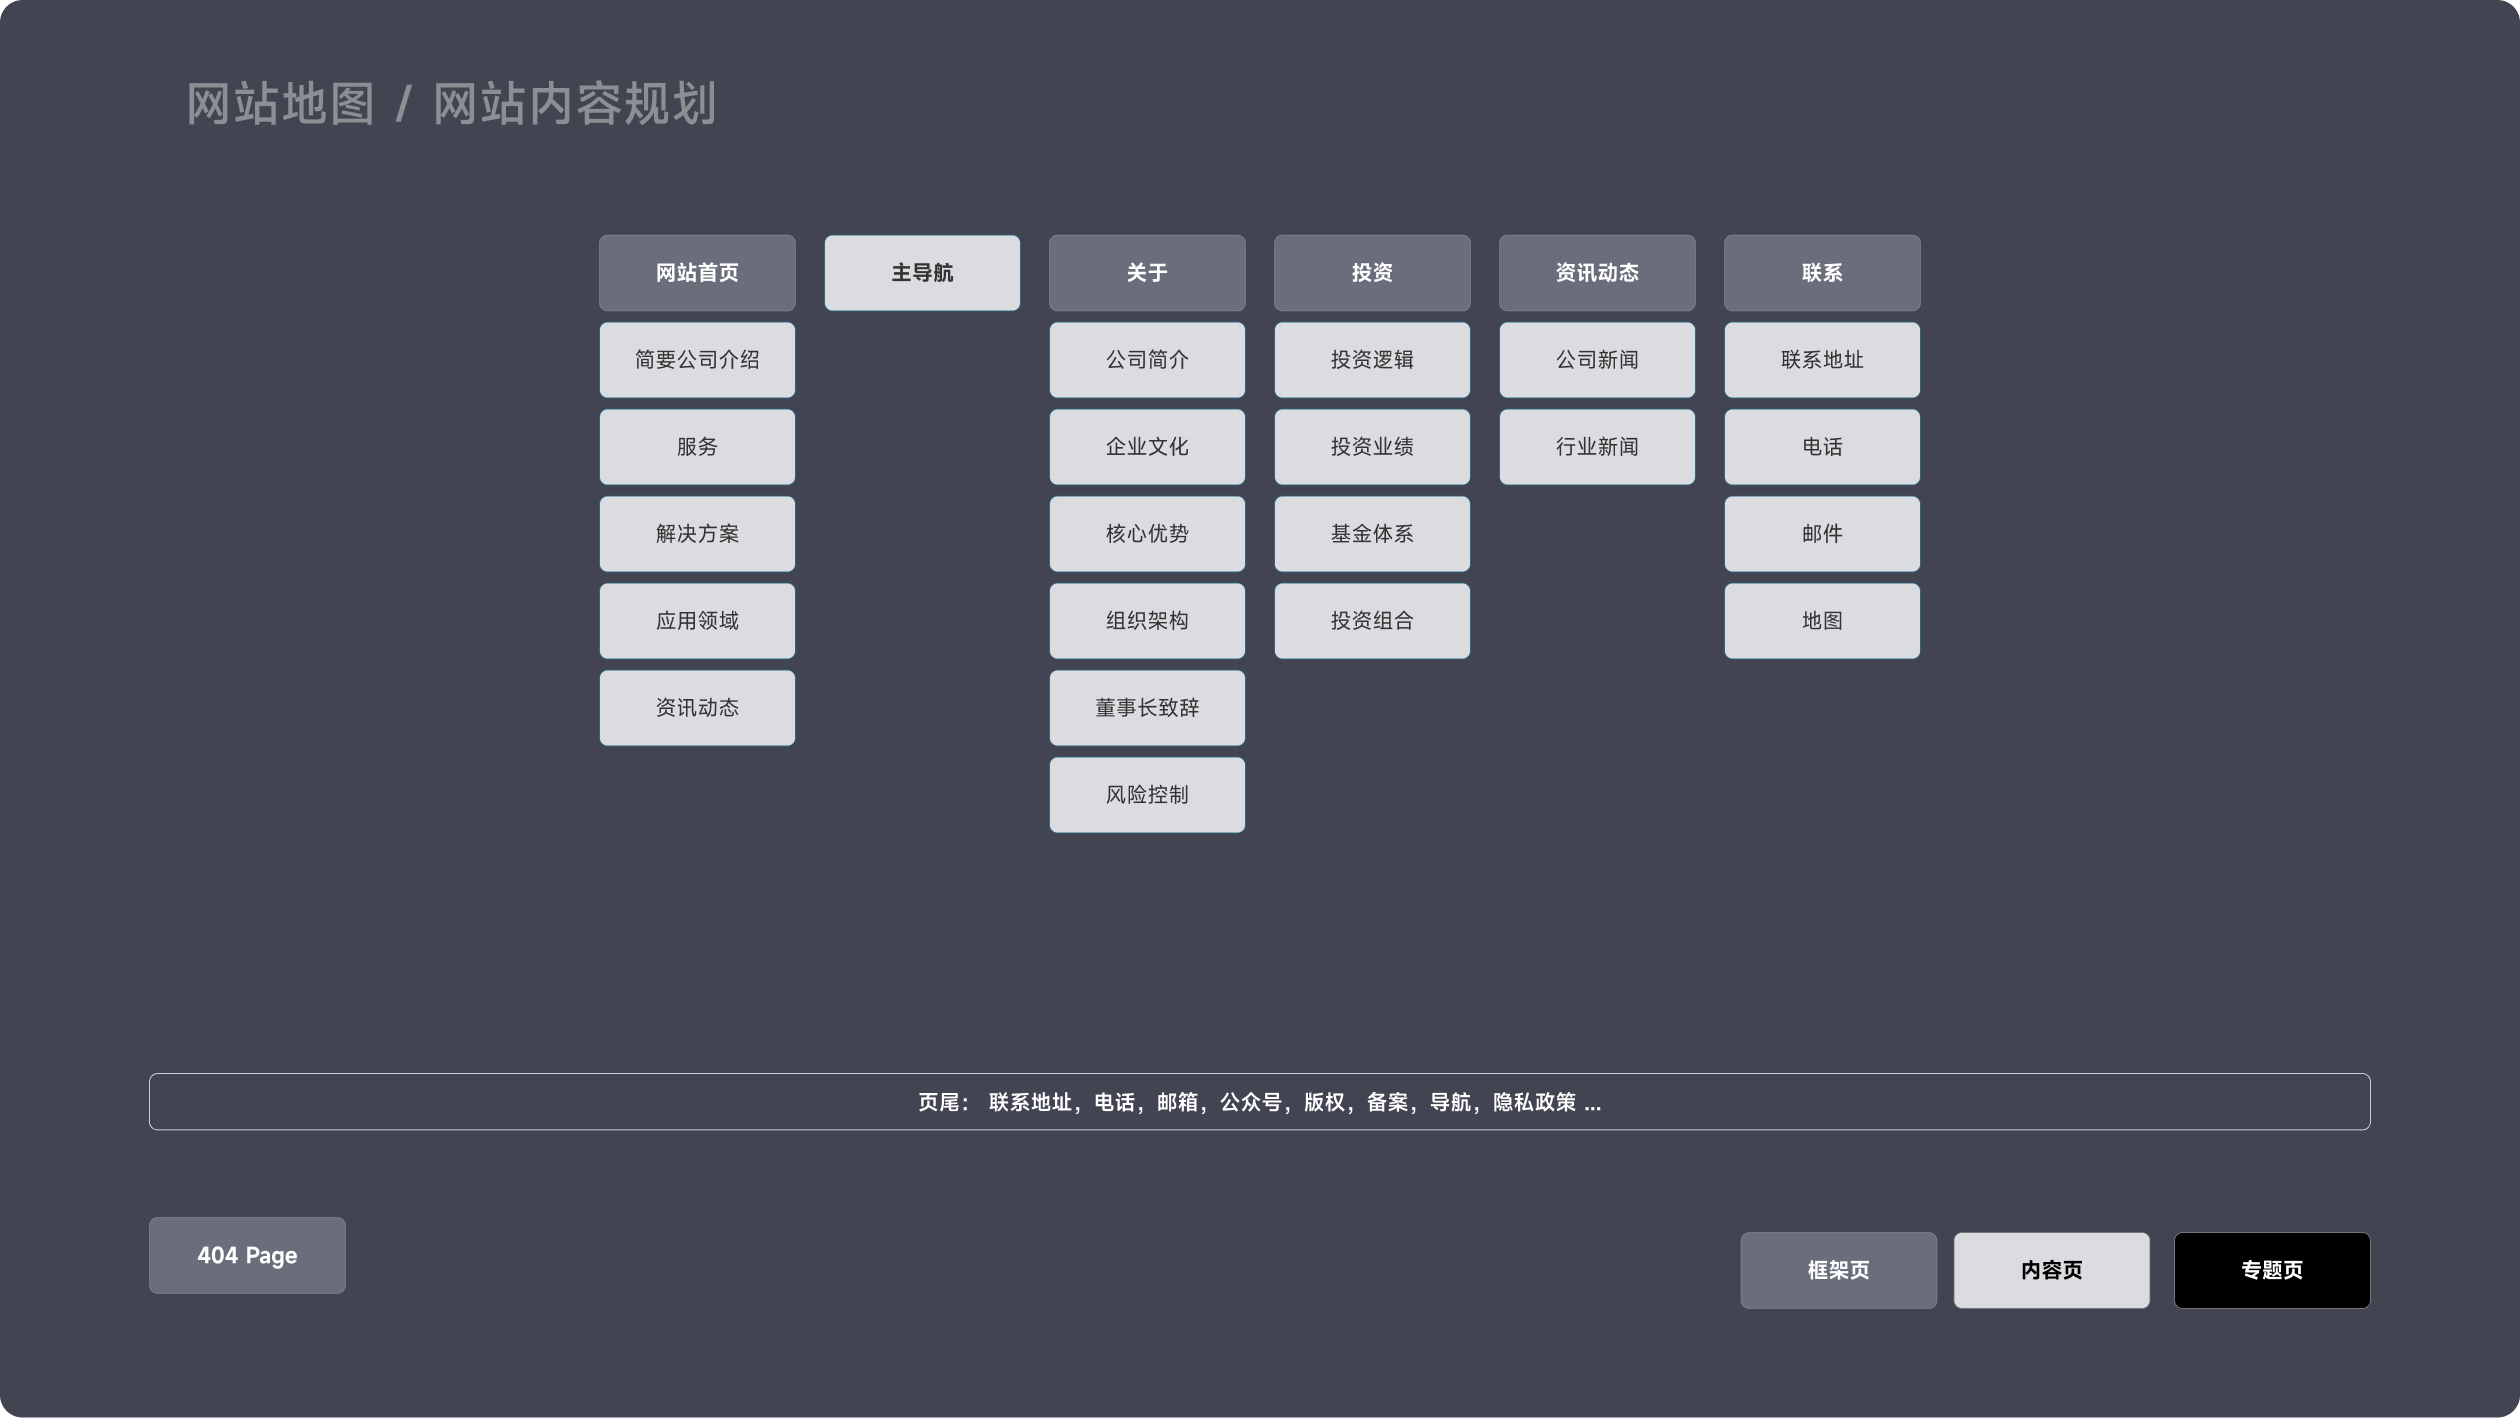The image size is (2520, 1418).
Task: Select the 应用领域 item
Action: [x=697, y=621]
